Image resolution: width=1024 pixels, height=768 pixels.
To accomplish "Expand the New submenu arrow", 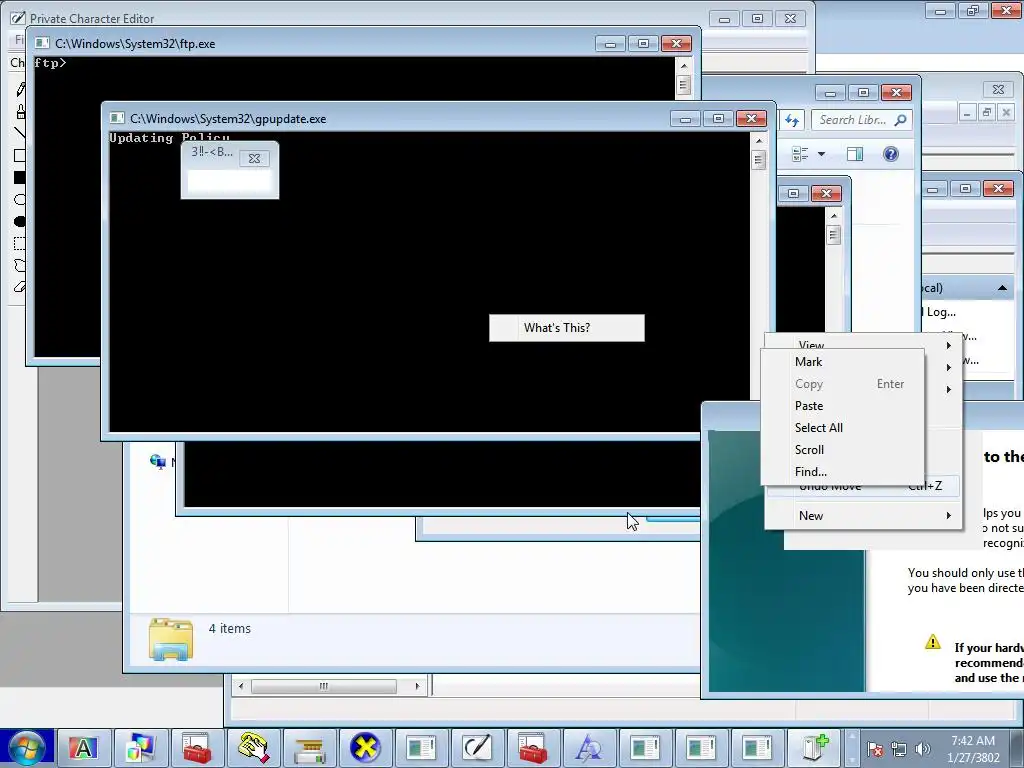I will (x=948, y=515).
